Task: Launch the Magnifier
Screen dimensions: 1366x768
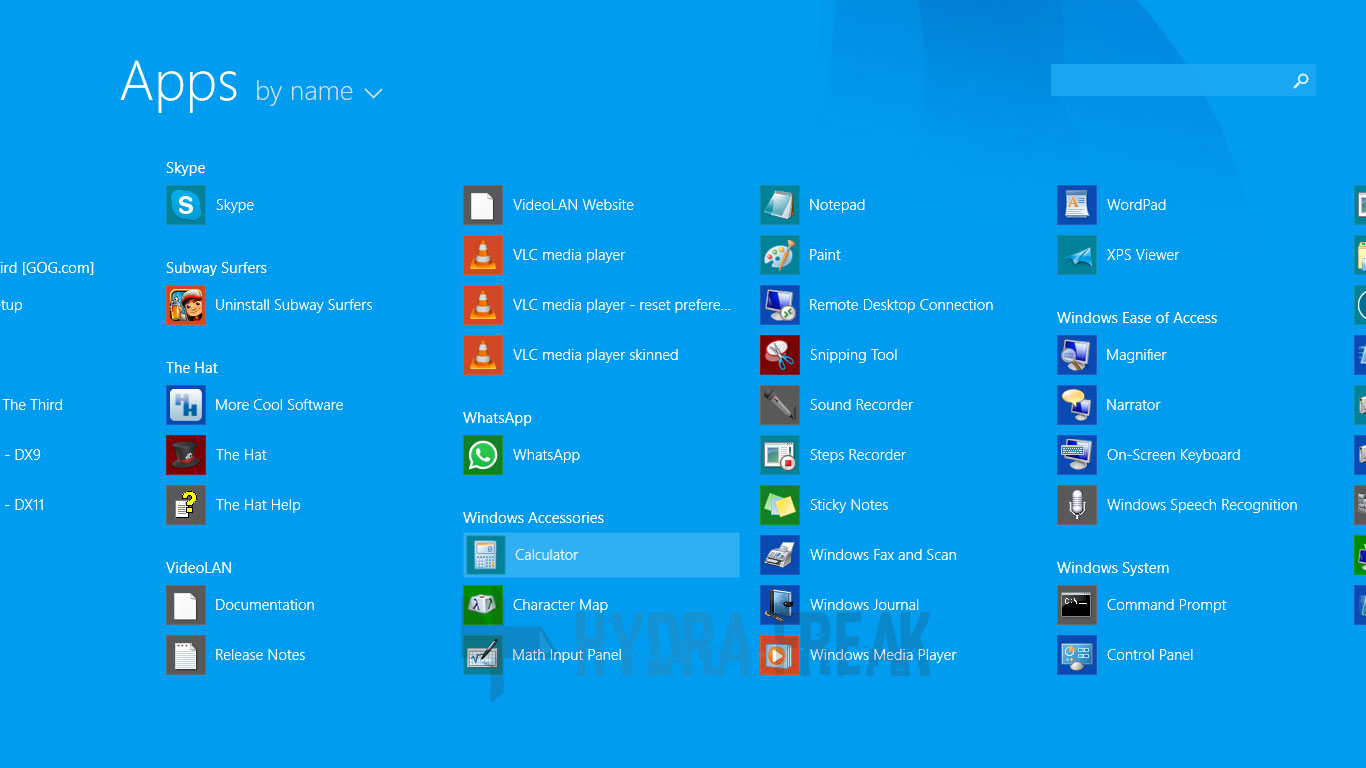Action: click(x=1138, y=355)
